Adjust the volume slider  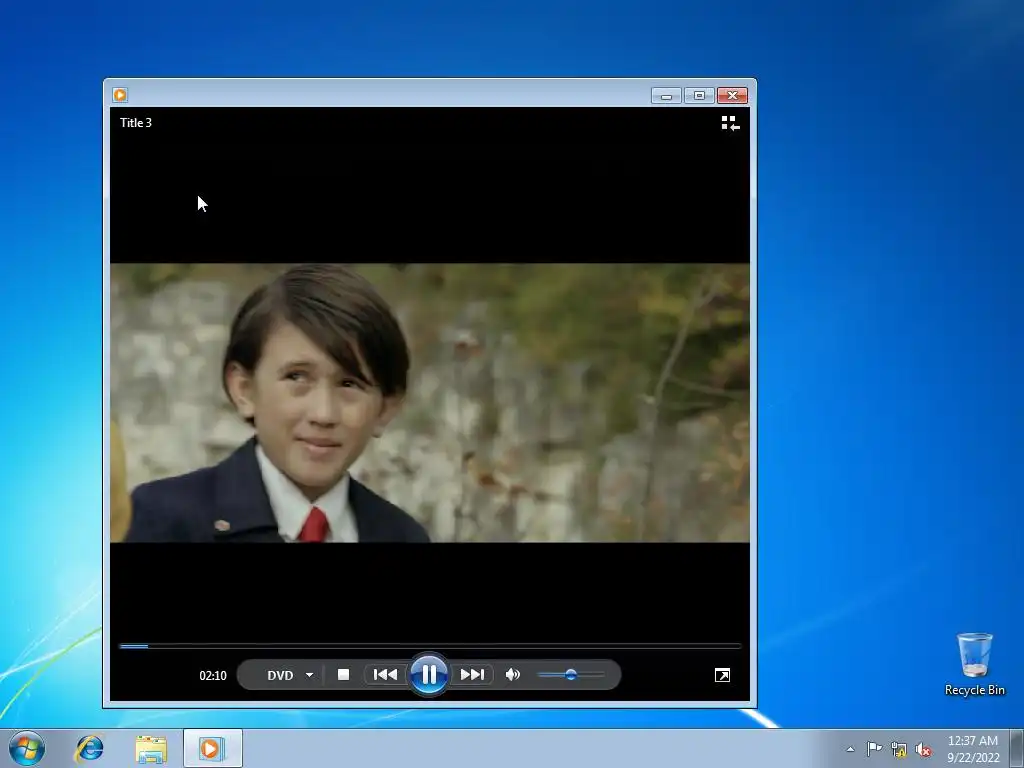point(571,675)
